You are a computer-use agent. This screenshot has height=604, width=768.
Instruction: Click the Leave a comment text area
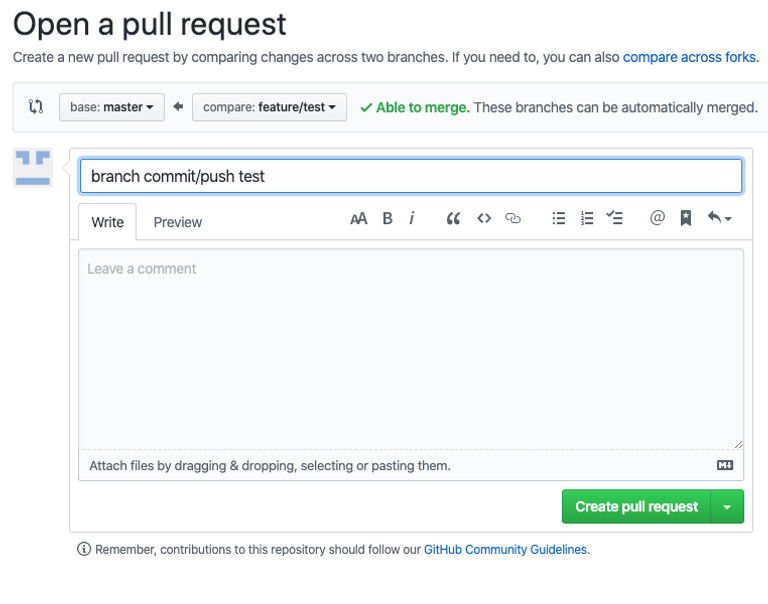[x=411, y=349]
